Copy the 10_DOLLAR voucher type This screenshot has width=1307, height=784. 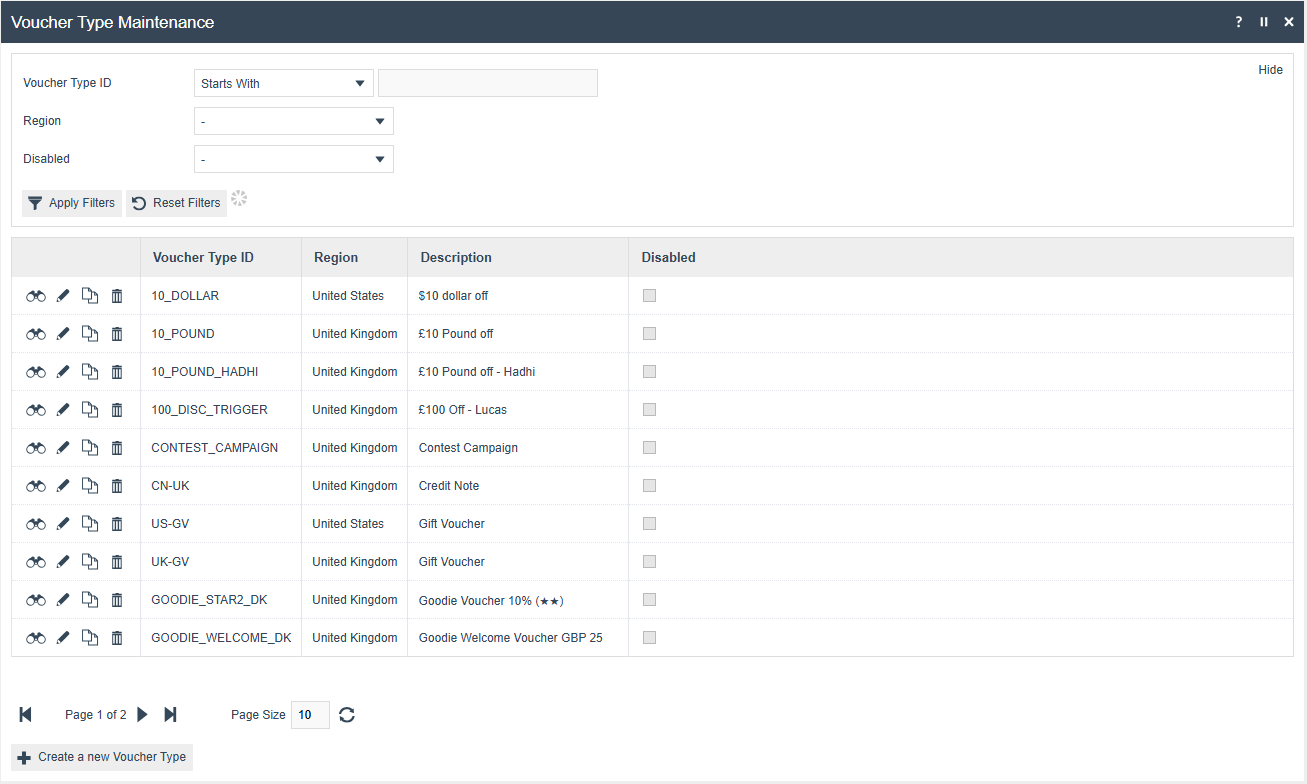(x=90, y=296)
